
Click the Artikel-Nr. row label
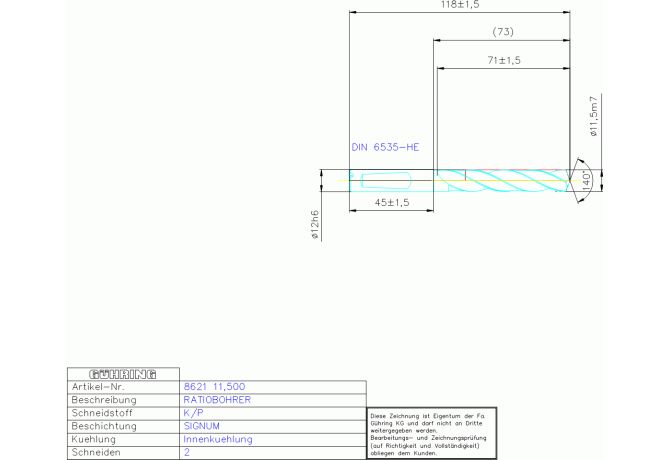pos(98,386)
